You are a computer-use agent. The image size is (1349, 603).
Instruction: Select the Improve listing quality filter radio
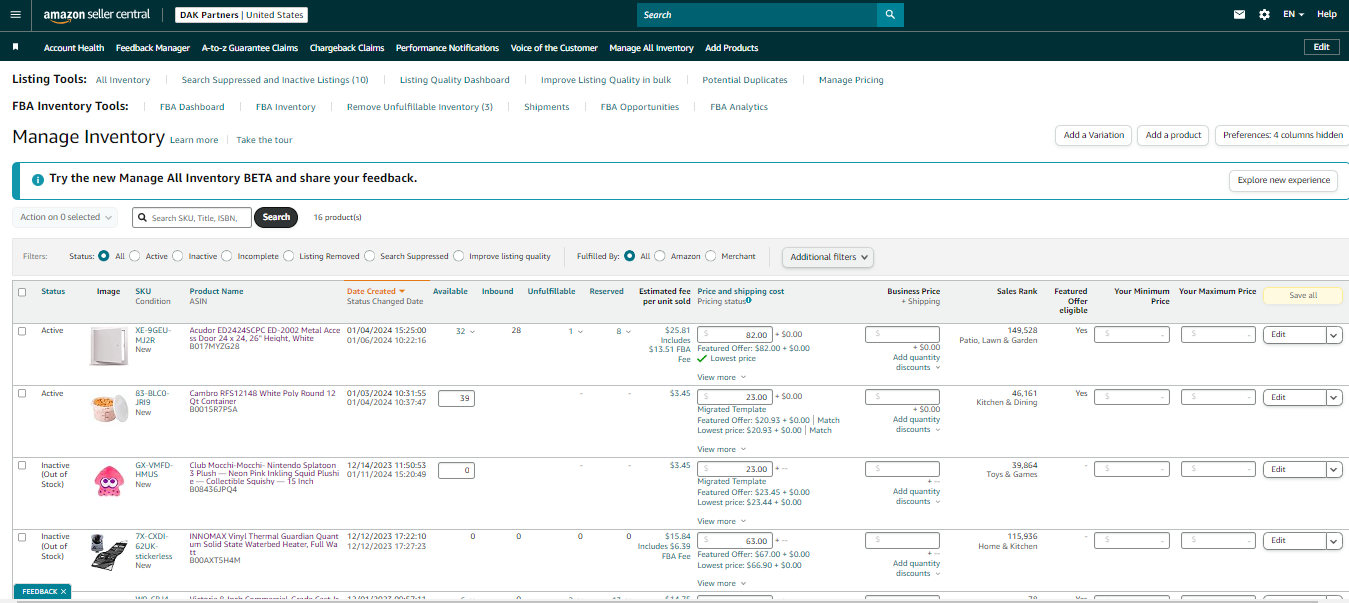click(x=459, y=256)
